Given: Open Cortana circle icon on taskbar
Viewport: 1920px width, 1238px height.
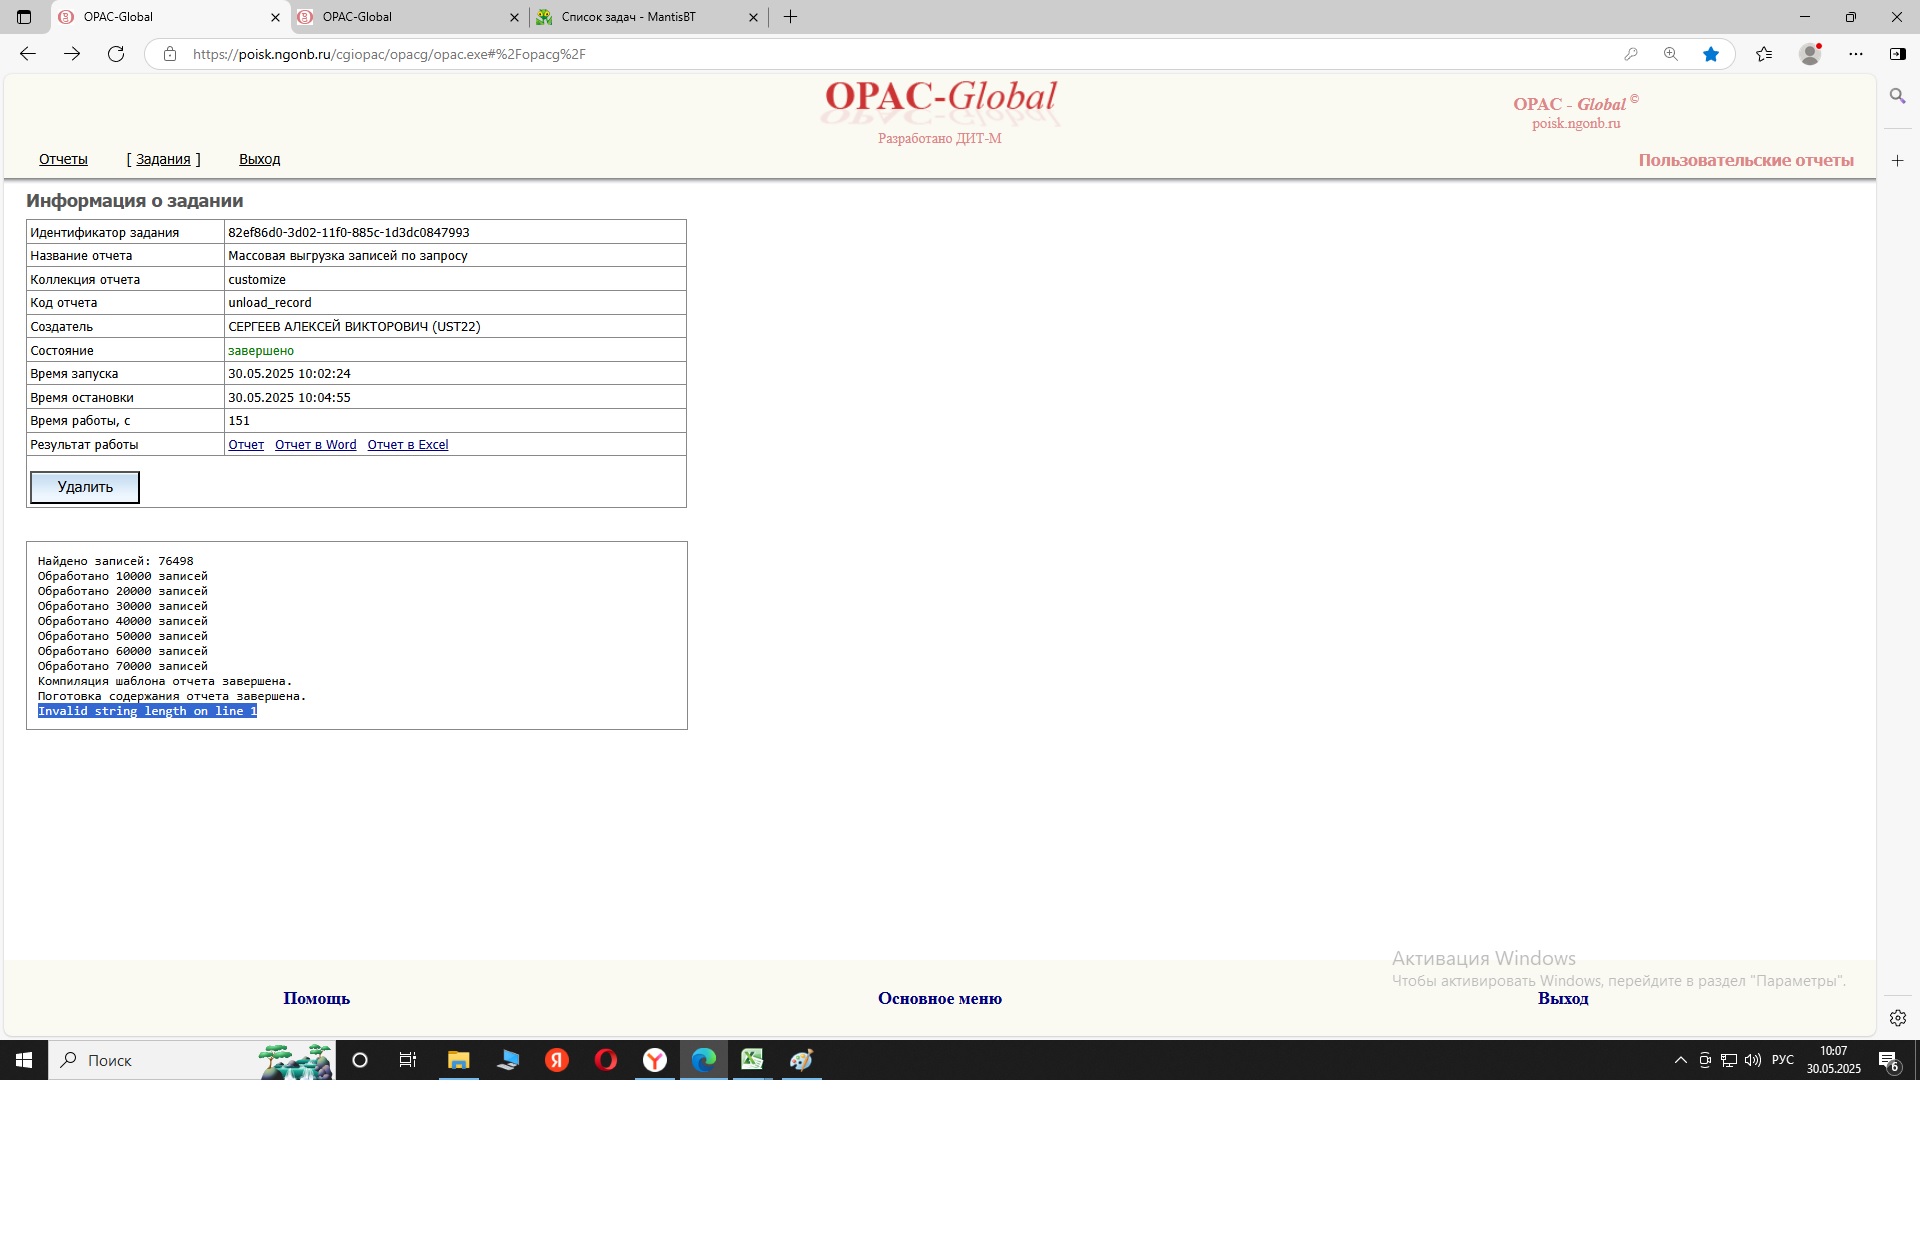Looking at the screenshot, I should pos(360,1060).
